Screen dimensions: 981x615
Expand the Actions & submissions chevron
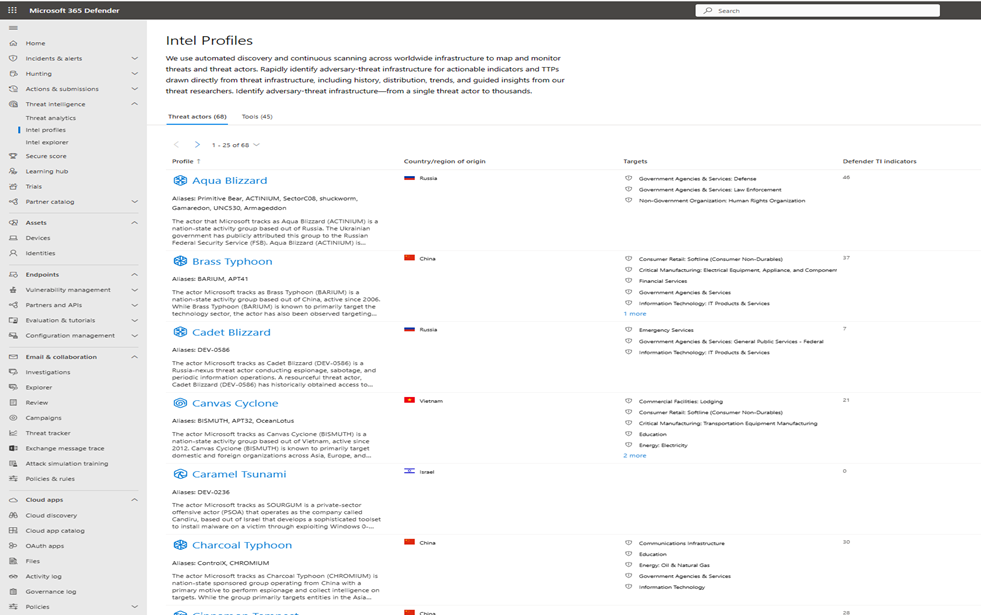click(x=135, y=89)
